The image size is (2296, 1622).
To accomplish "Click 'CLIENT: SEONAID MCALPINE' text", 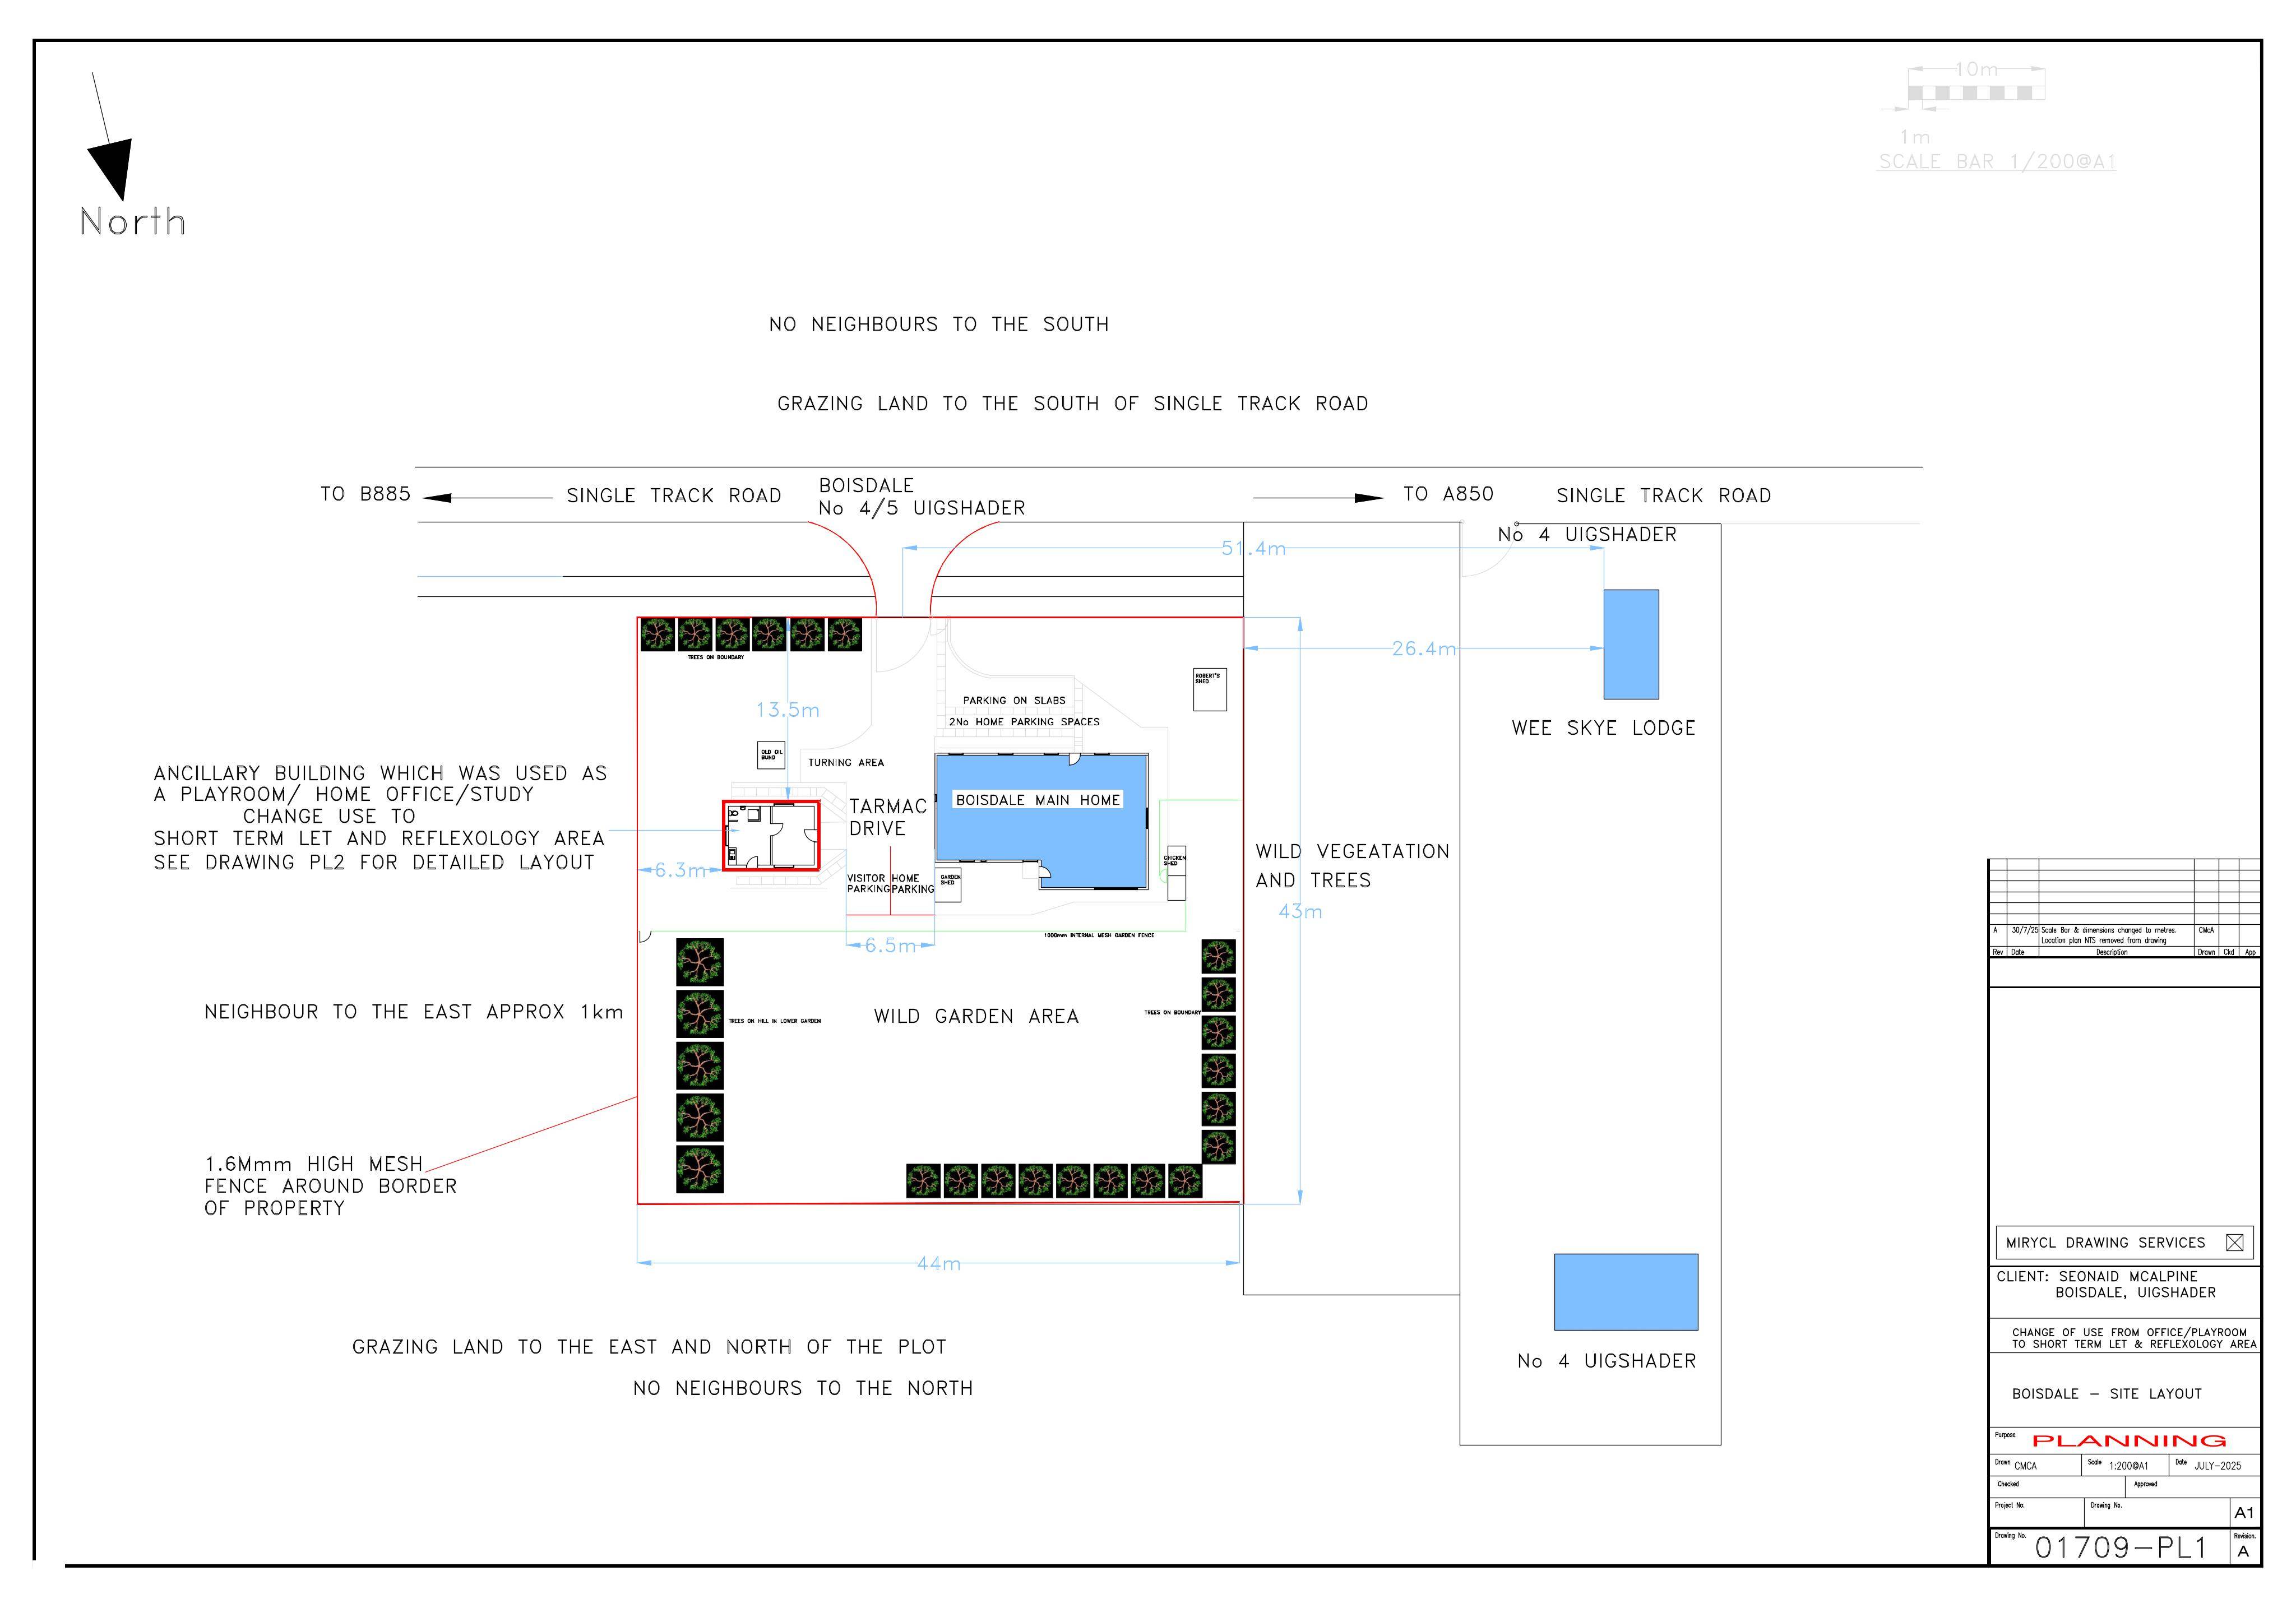I will coord(2097,1277).
